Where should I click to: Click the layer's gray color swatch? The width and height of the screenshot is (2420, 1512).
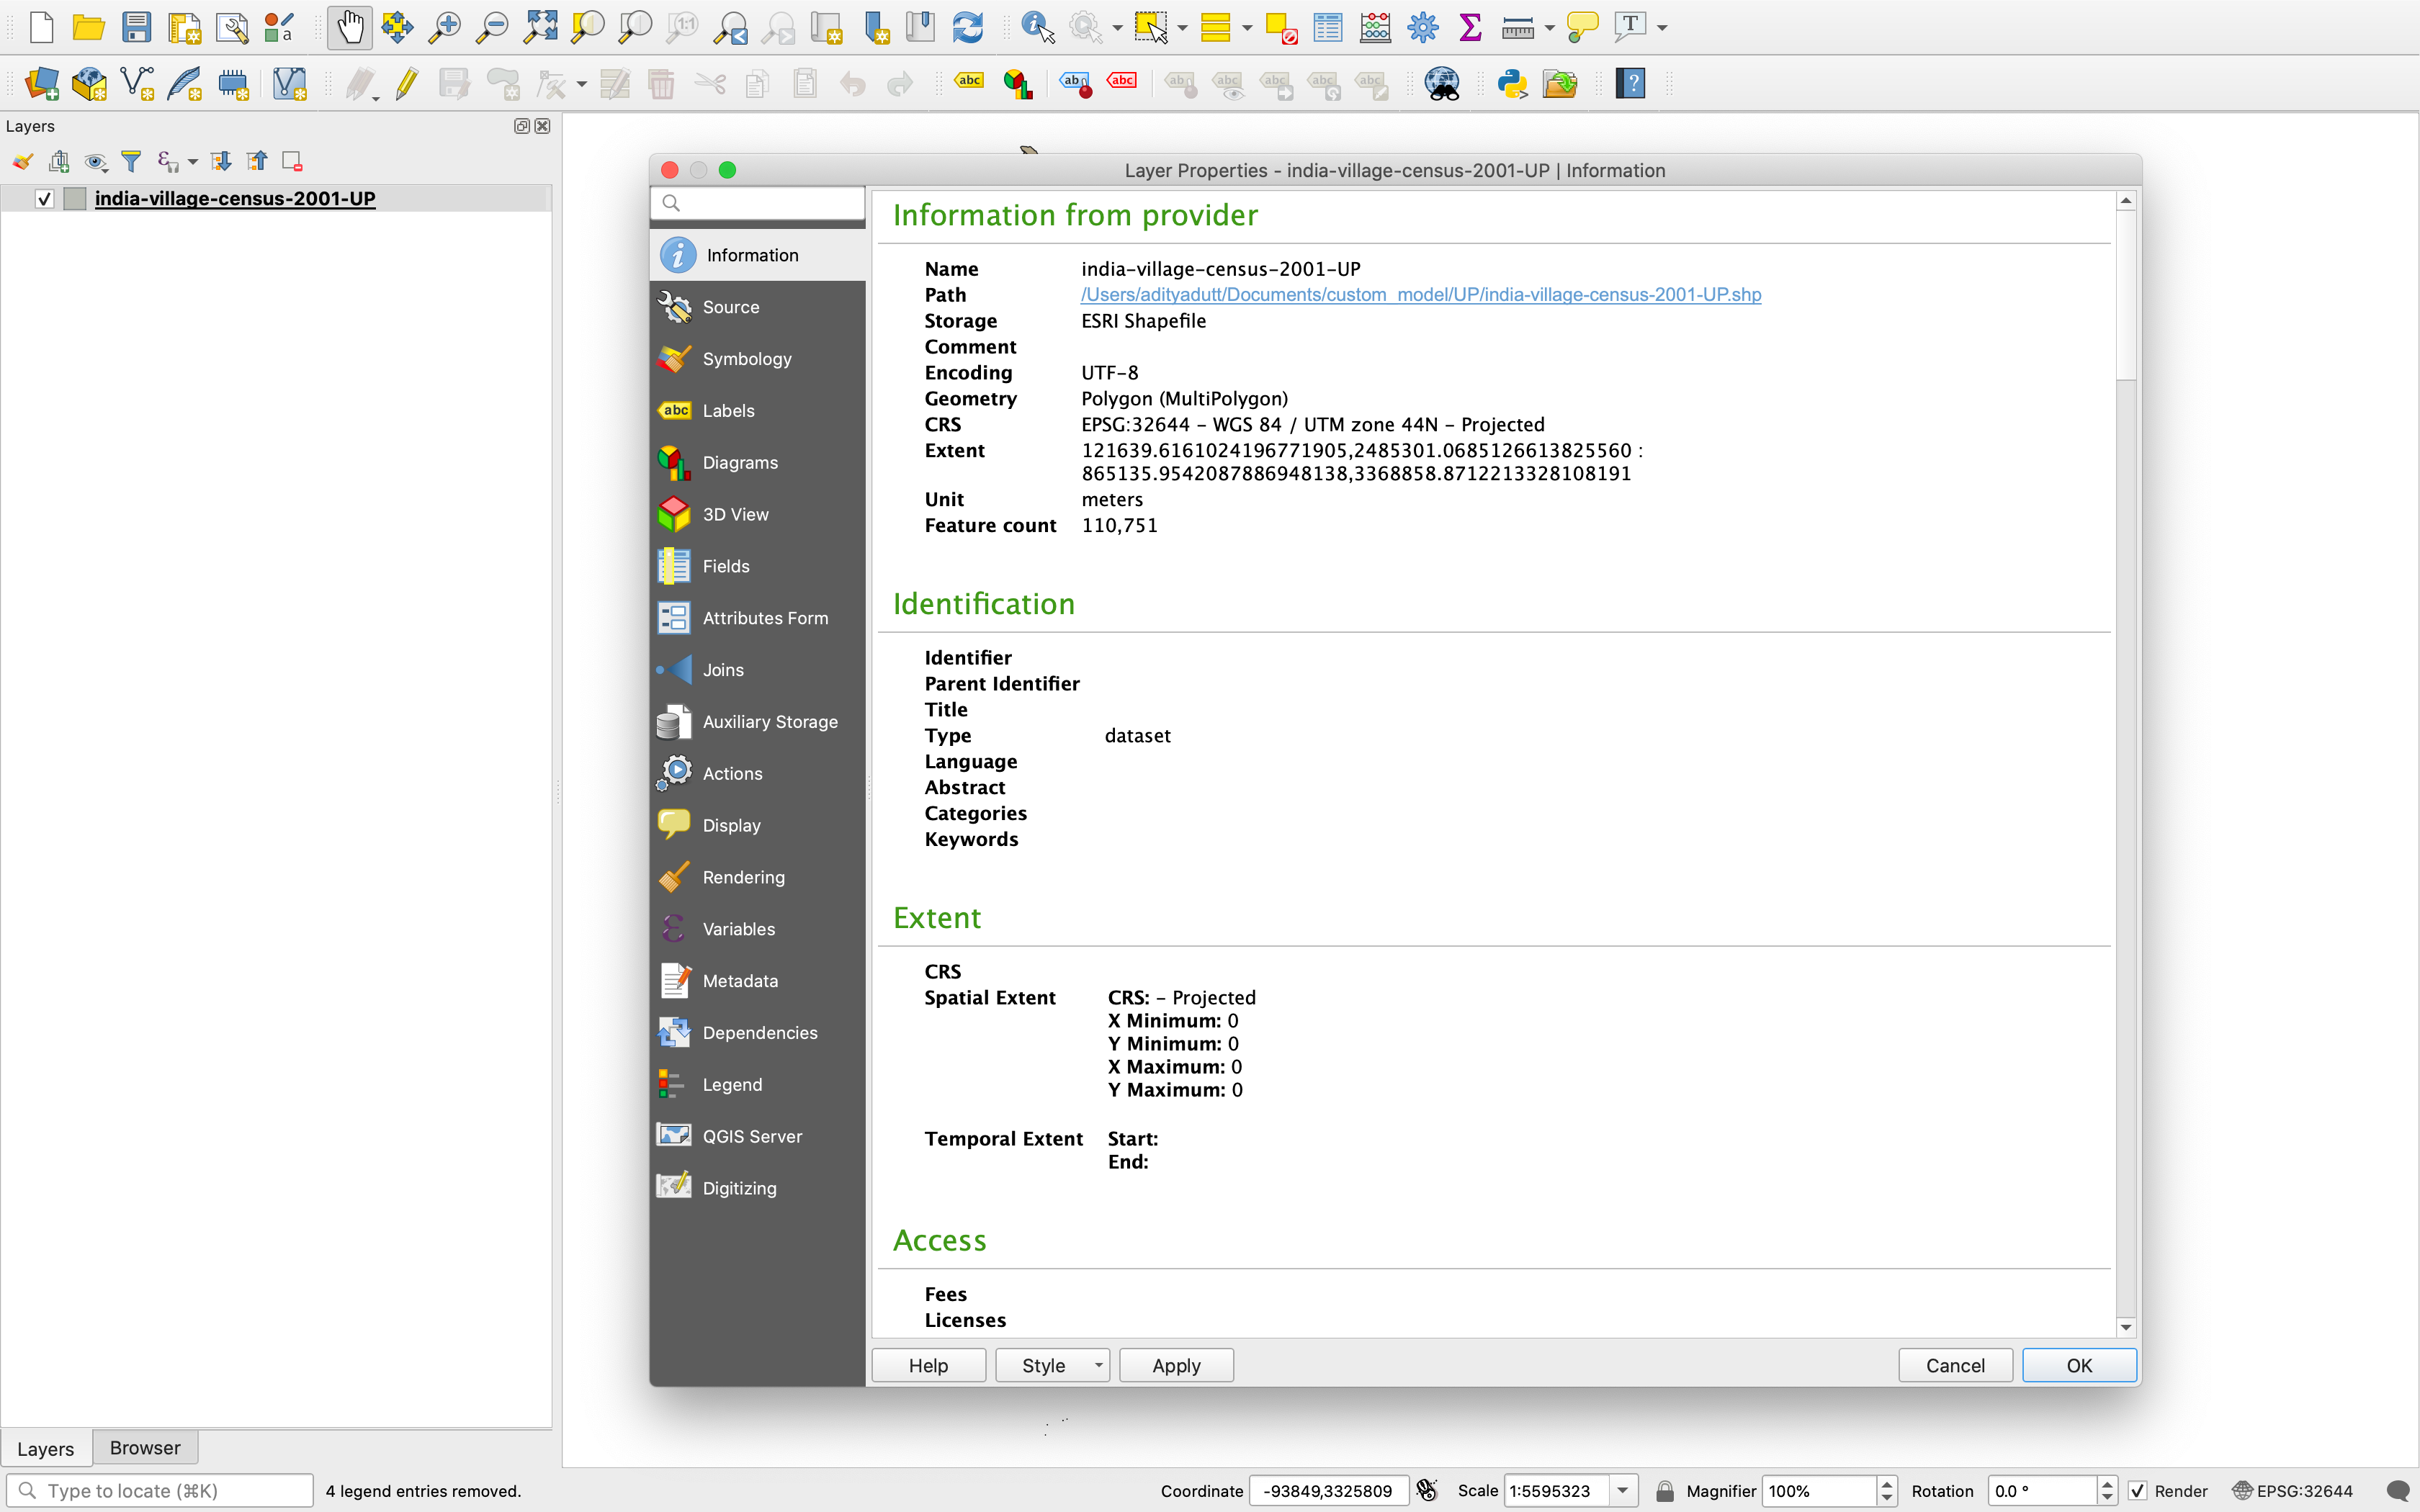(x=75, y=198)
